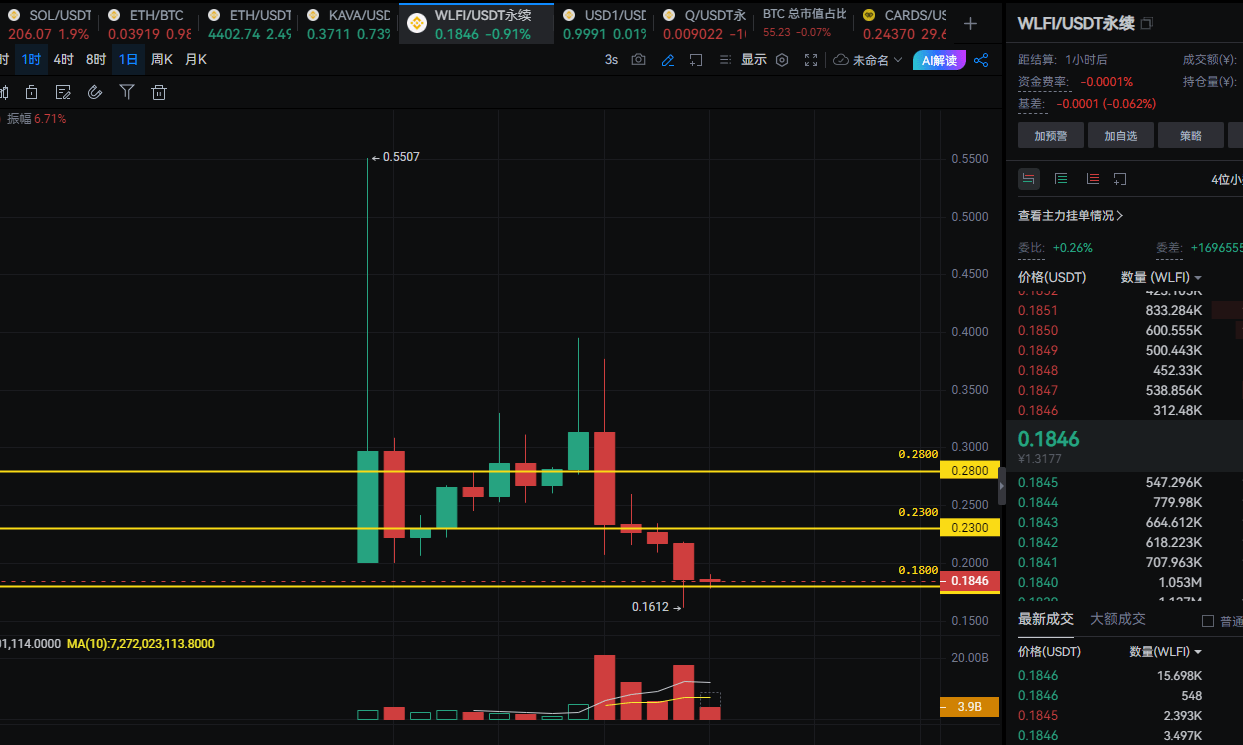Add a new symbol tab with plus
The image size is (1243, 745).
(970, 23)
